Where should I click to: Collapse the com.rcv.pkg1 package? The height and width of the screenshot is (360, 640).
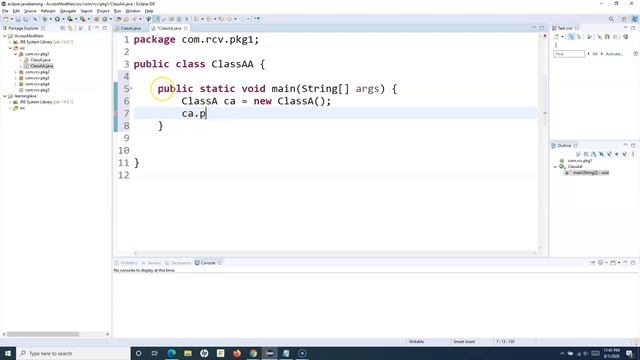click(16, 54)
